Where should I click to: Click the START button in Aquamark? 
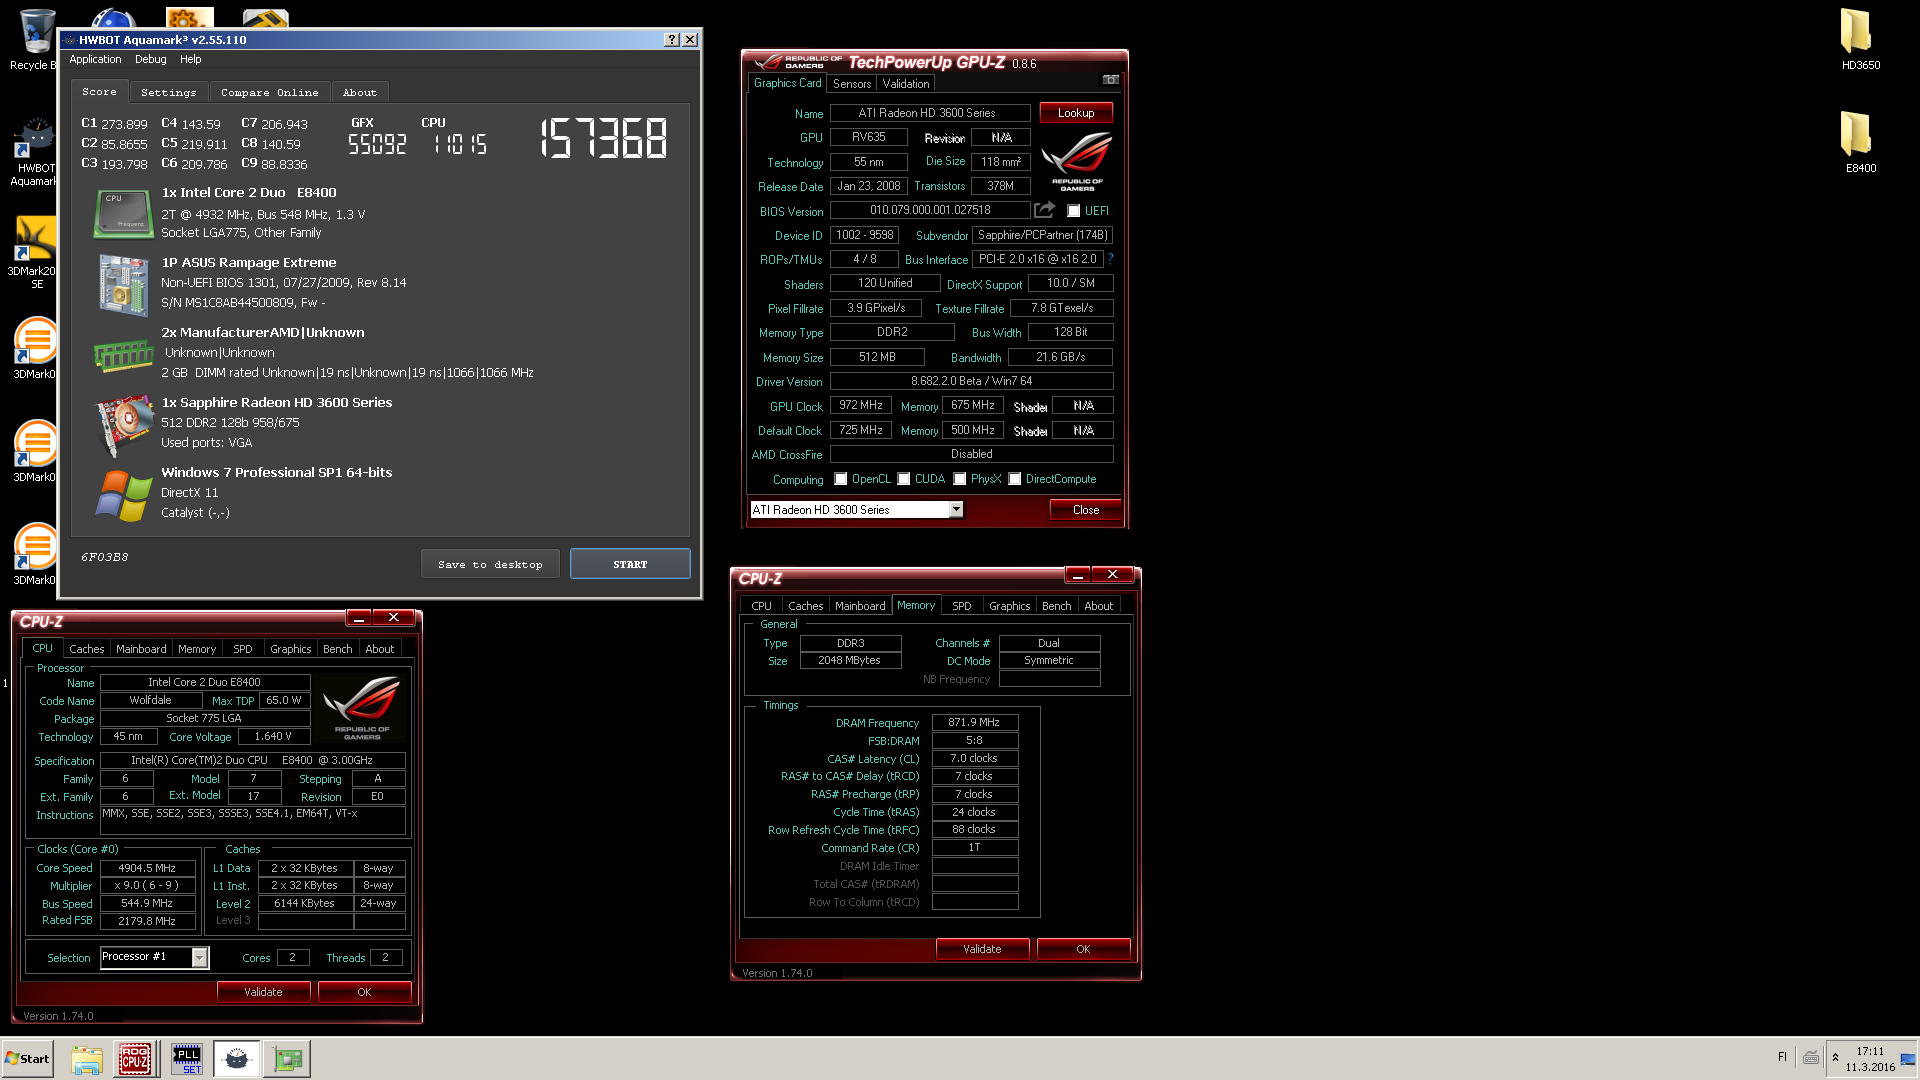coord(630,564)
